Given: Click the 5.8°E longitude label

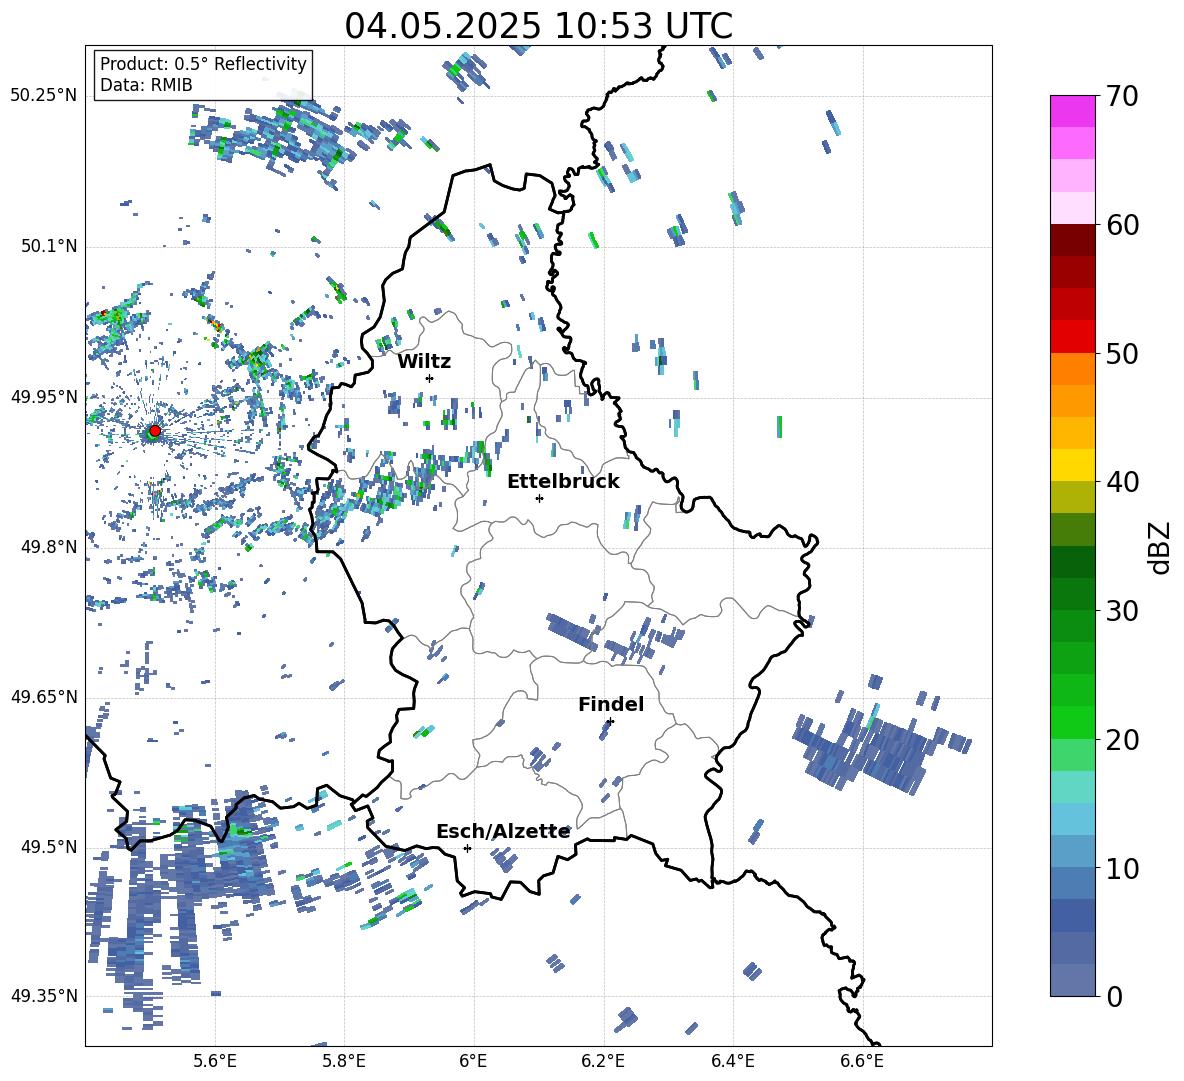Looking at the screenshot, I should tap(344, 1061).
